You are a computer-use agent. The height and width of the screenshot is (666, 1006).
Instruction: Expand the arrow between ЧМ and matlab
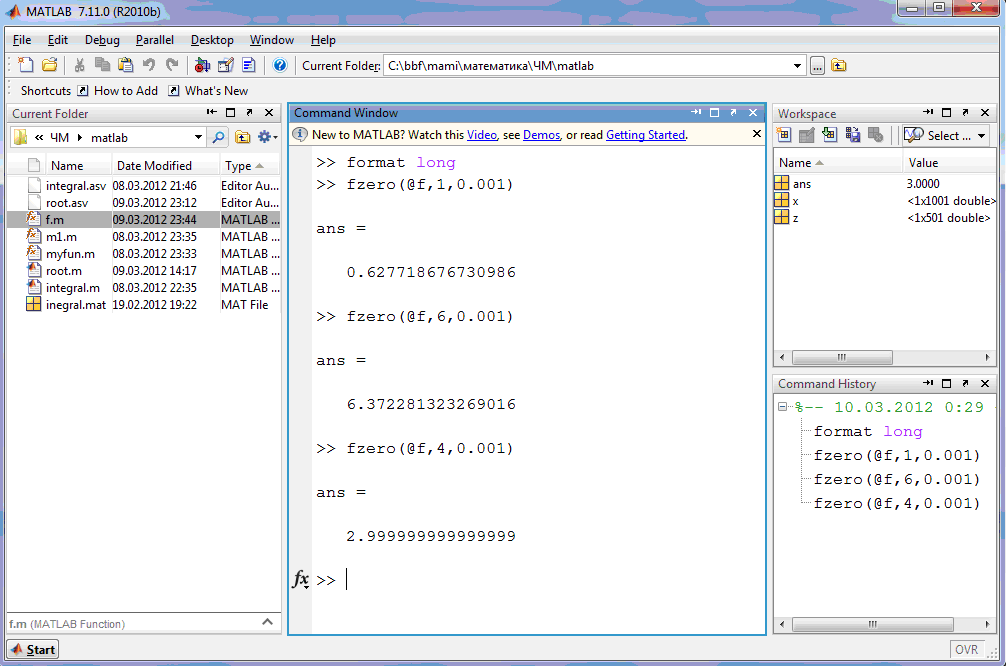coord(80,137)
